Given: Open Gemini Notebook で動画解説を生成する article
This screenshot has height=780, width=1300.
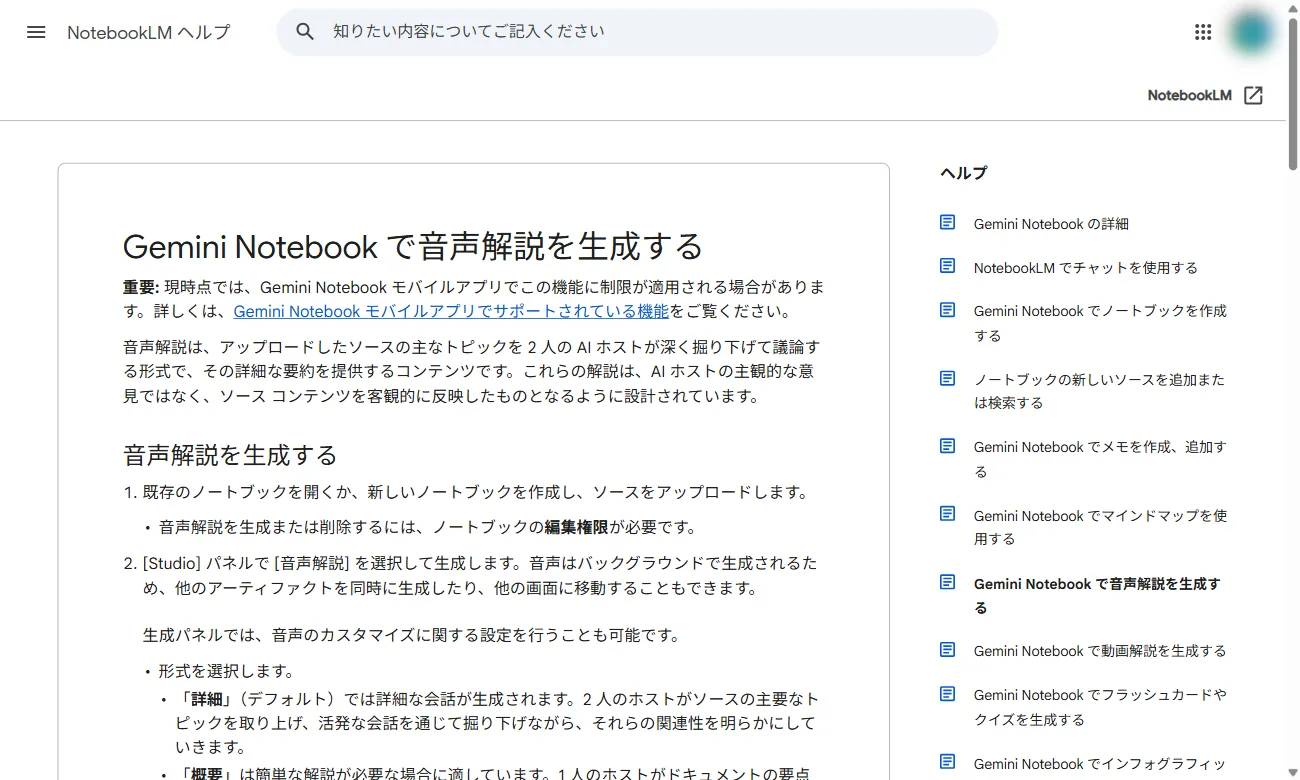Looking at the screenshot, I should [1099, 651].
